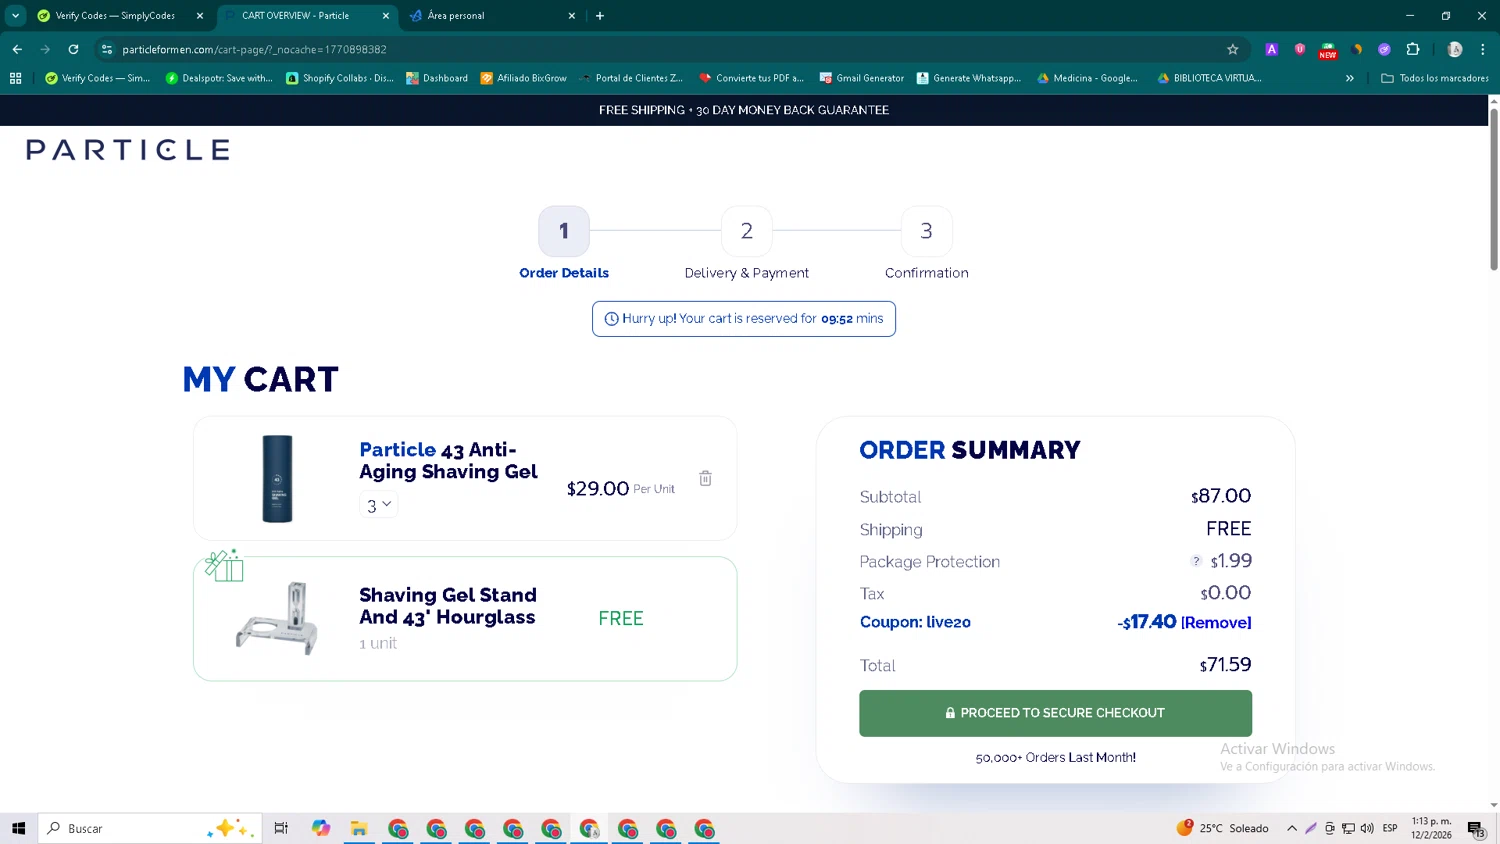Close the 'CART OVERVIEW - Particle' tab
This screenshot has width=1500, height=844.
click(x=386, y=16)
